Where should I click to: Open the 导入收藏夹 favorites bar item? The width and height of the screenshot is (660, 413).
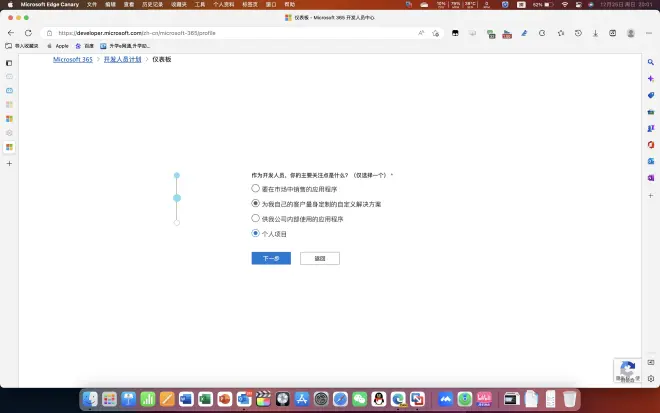pyautogui.click(x=22, y=46)
